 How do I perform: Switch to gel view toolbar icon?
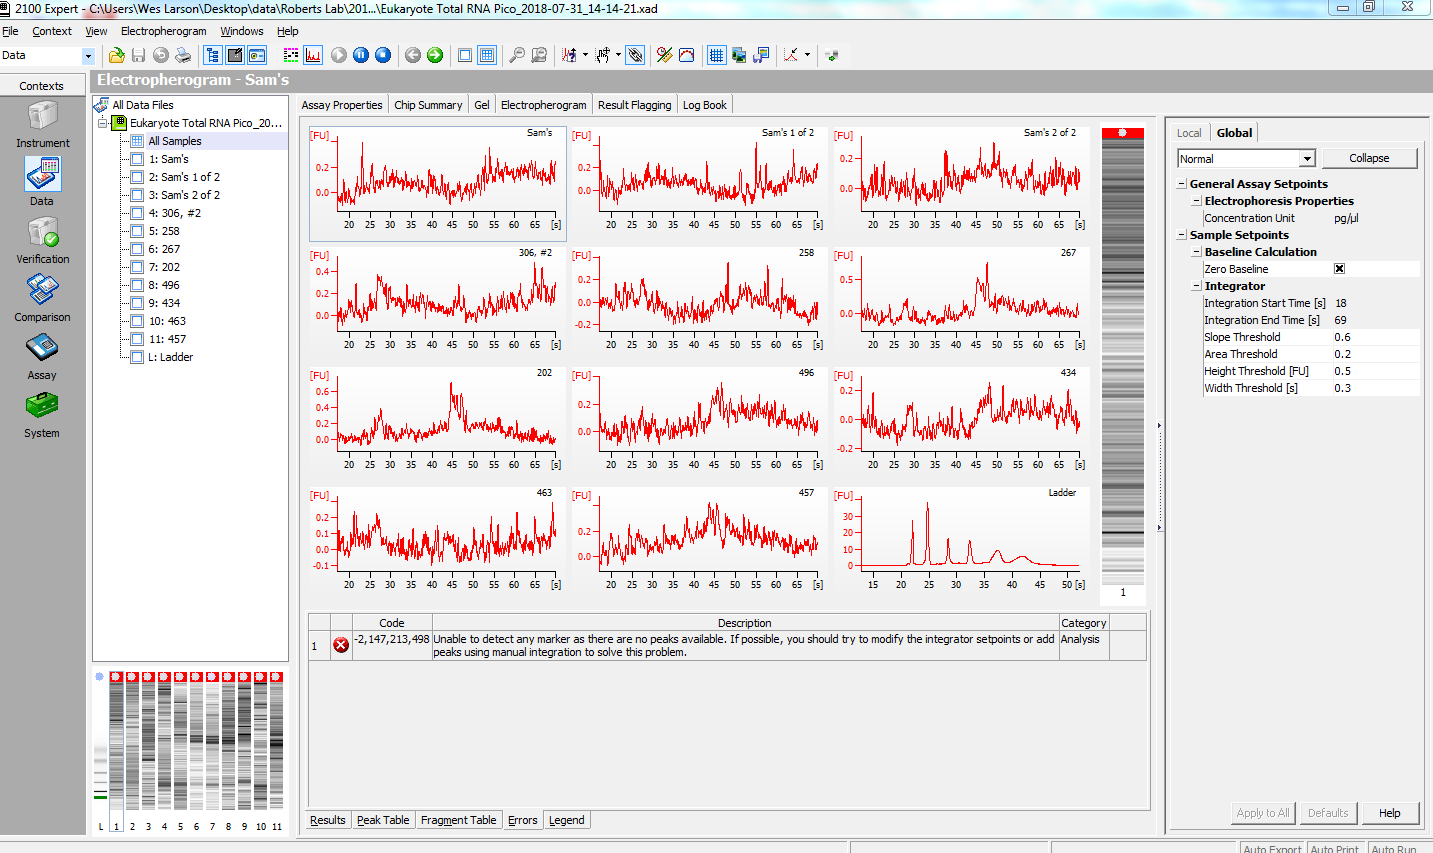291,55
